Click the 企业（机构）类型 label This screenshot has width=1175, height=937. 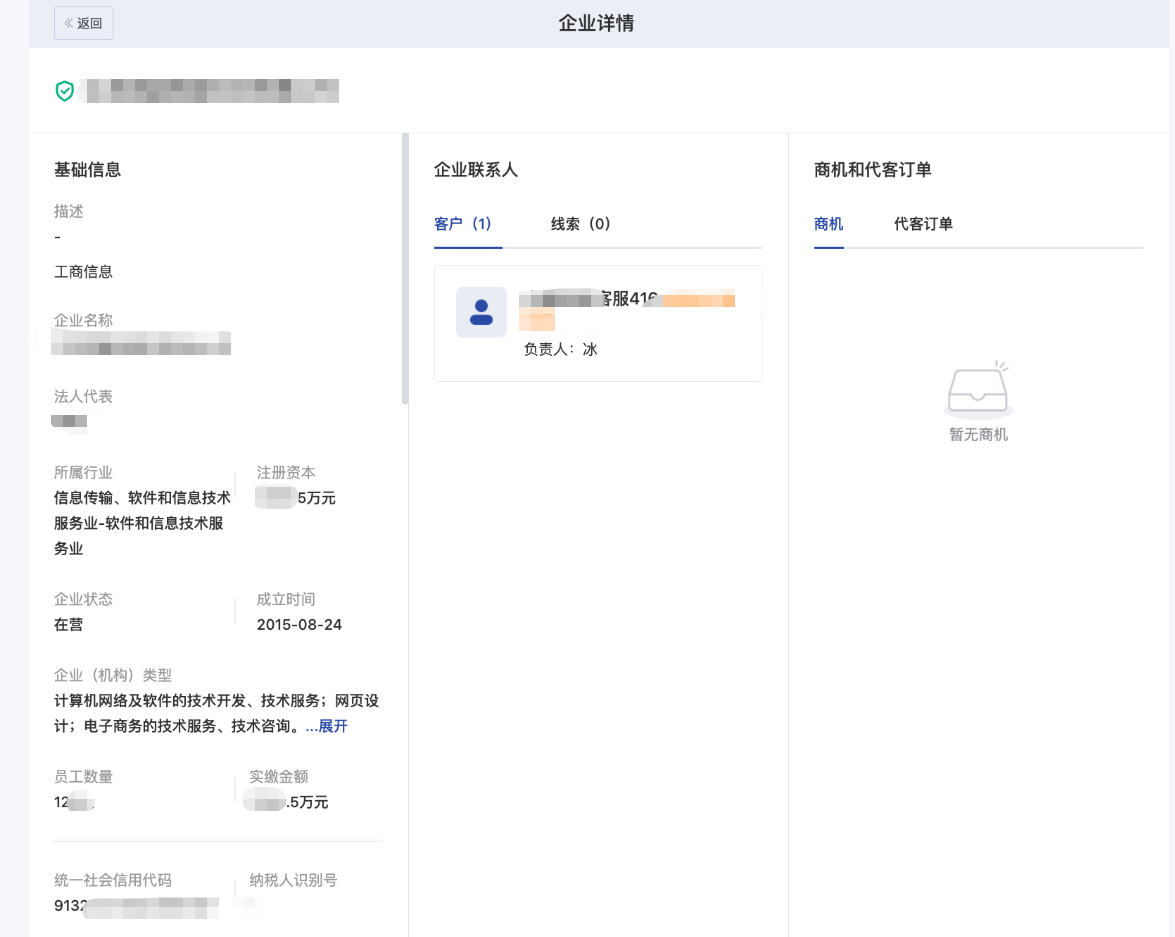click(112, 675)
